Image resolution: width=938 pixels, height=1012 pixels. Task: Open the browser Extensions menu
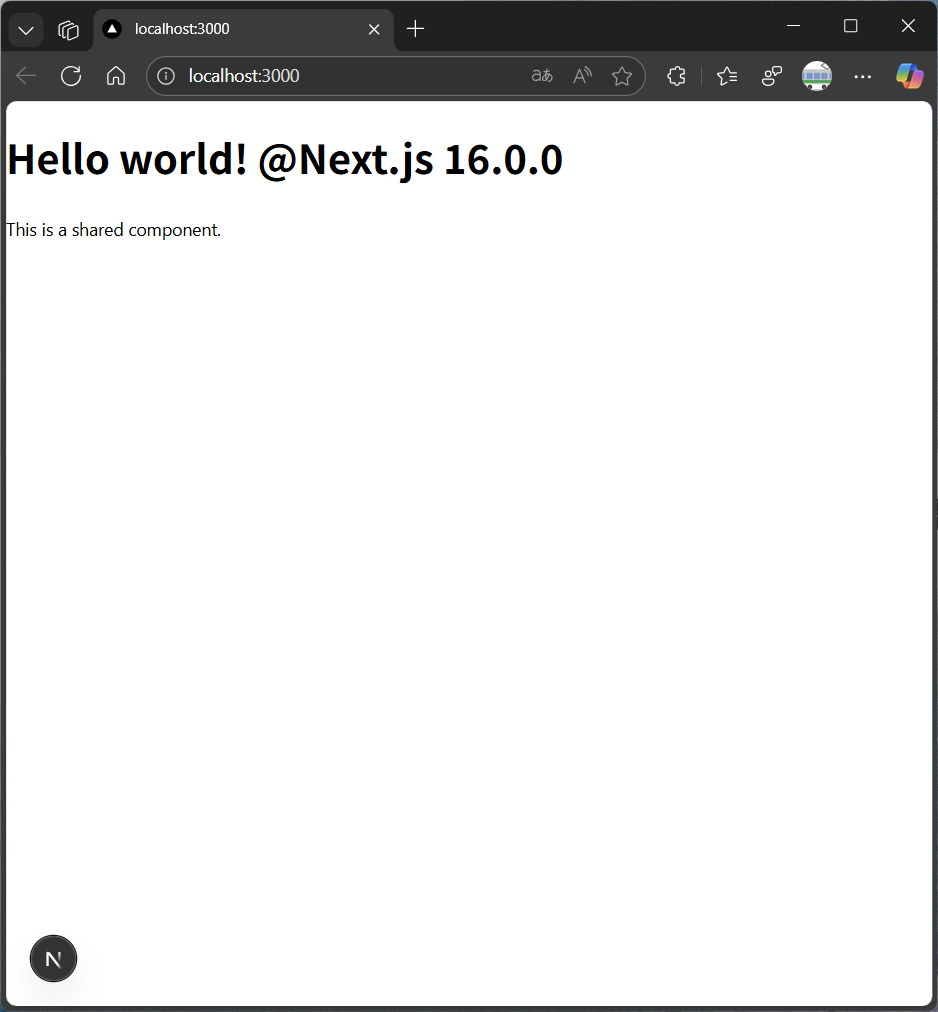point(676,76)
